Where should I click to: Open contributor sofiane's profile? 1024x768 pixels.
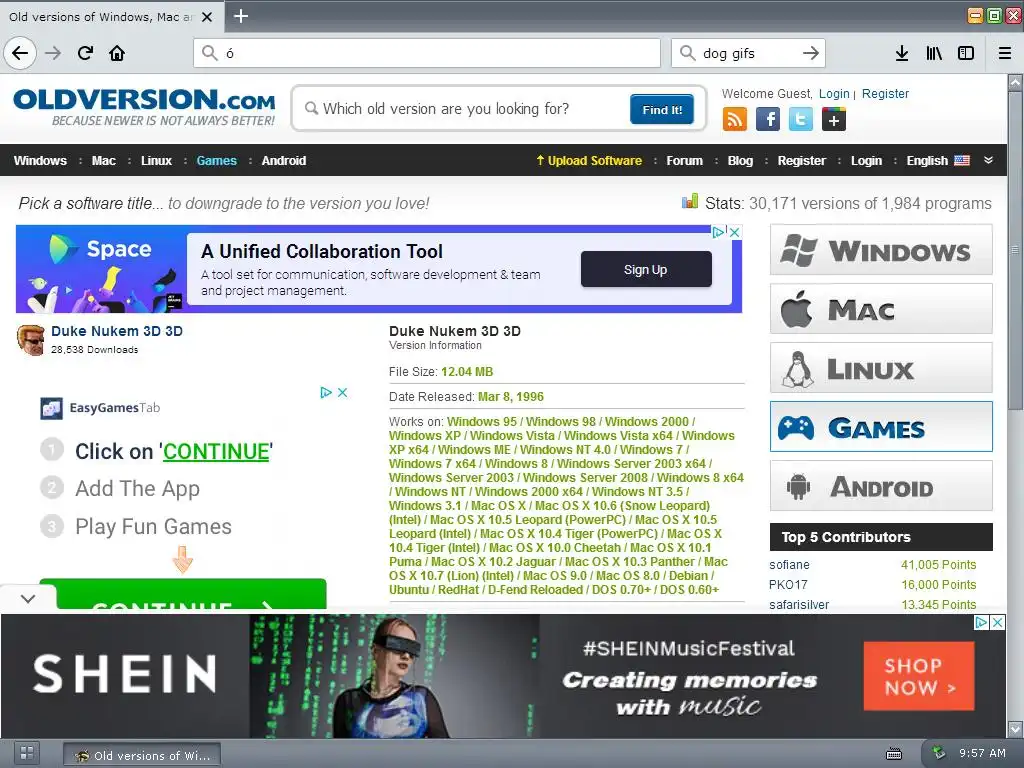tap(790, 565)
